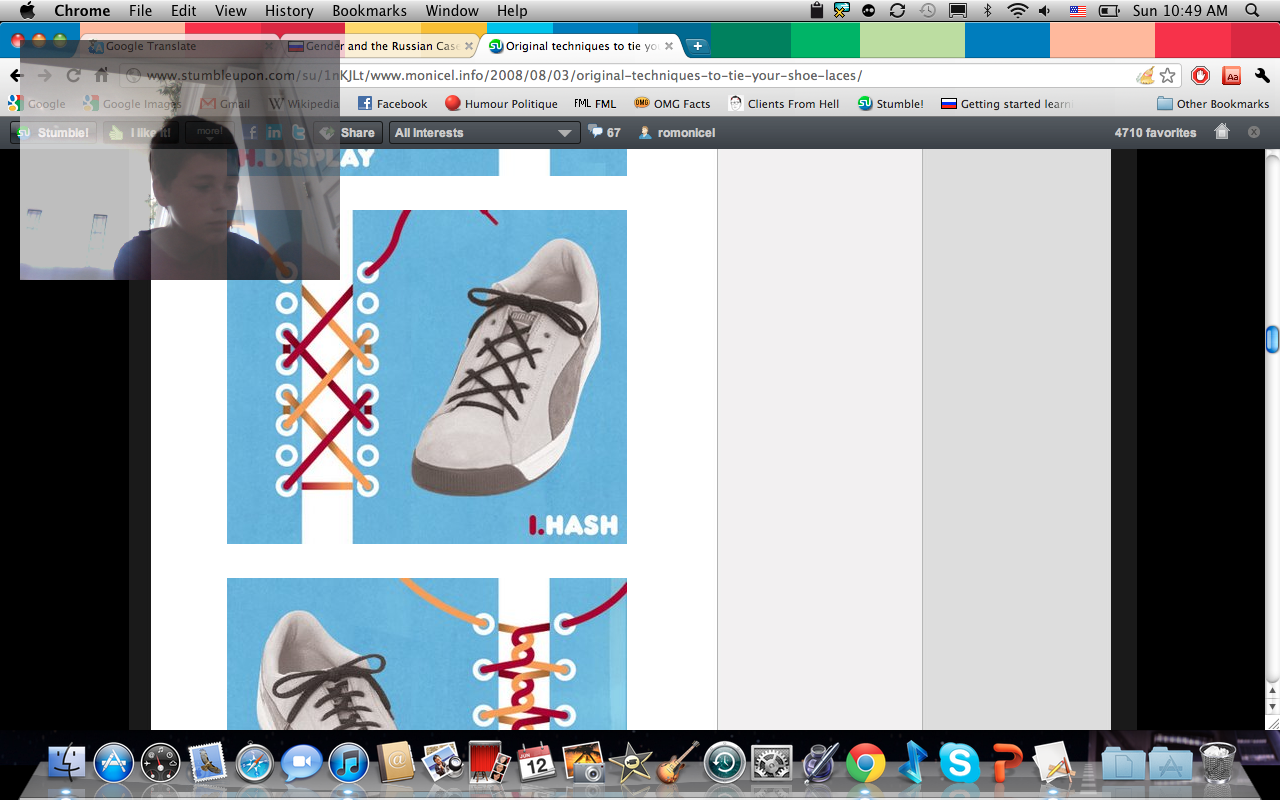Open the File menu
This screenshot has width=1280, height=800.
[140, 11]
